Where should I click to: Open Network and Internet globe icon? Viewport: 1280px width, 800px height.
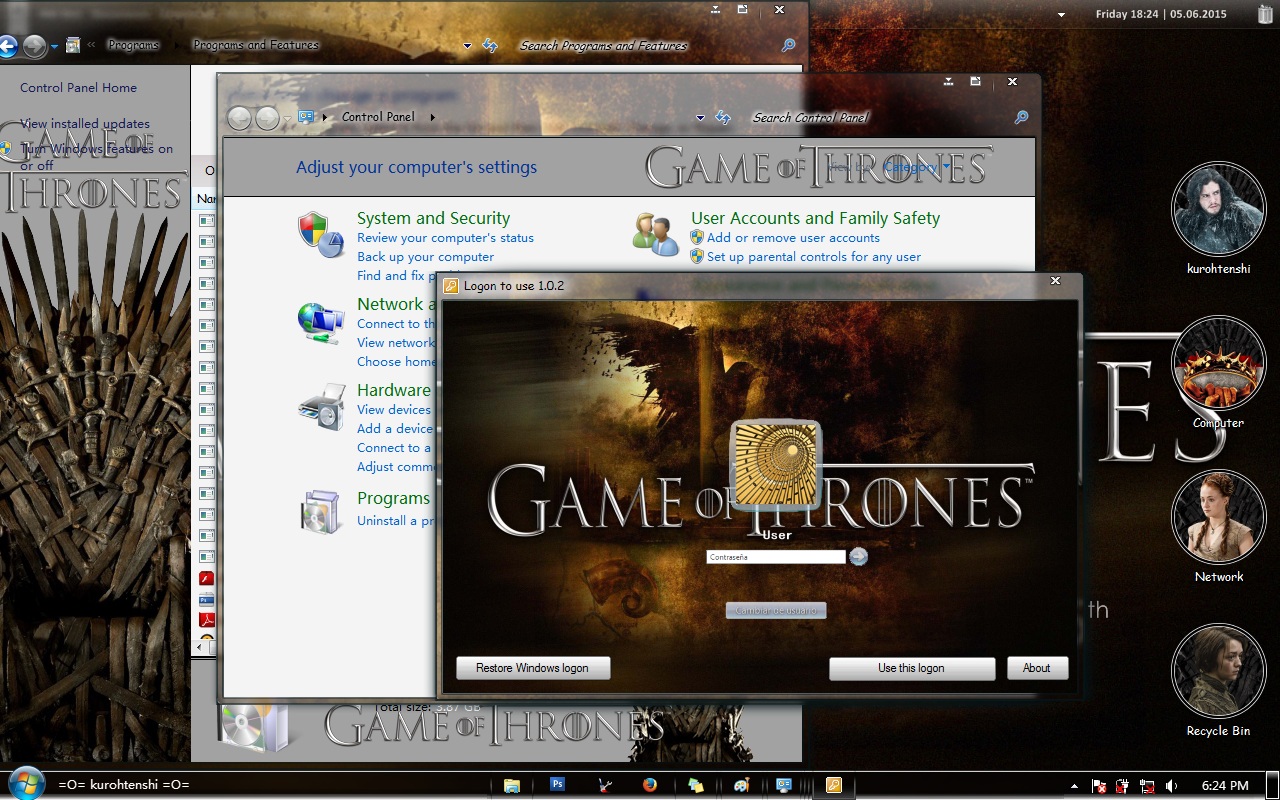321,322
